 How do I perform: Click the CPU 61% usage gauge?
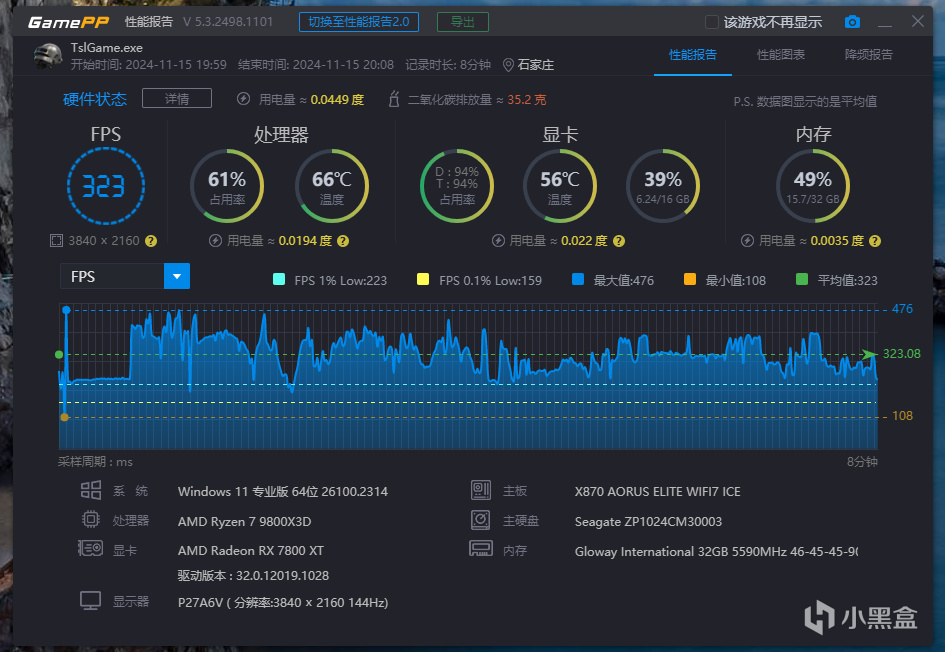tap(227, 186)
